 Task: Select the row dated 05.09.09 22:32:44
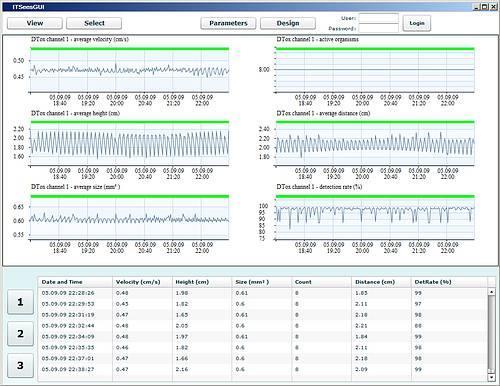click(263, 326)
